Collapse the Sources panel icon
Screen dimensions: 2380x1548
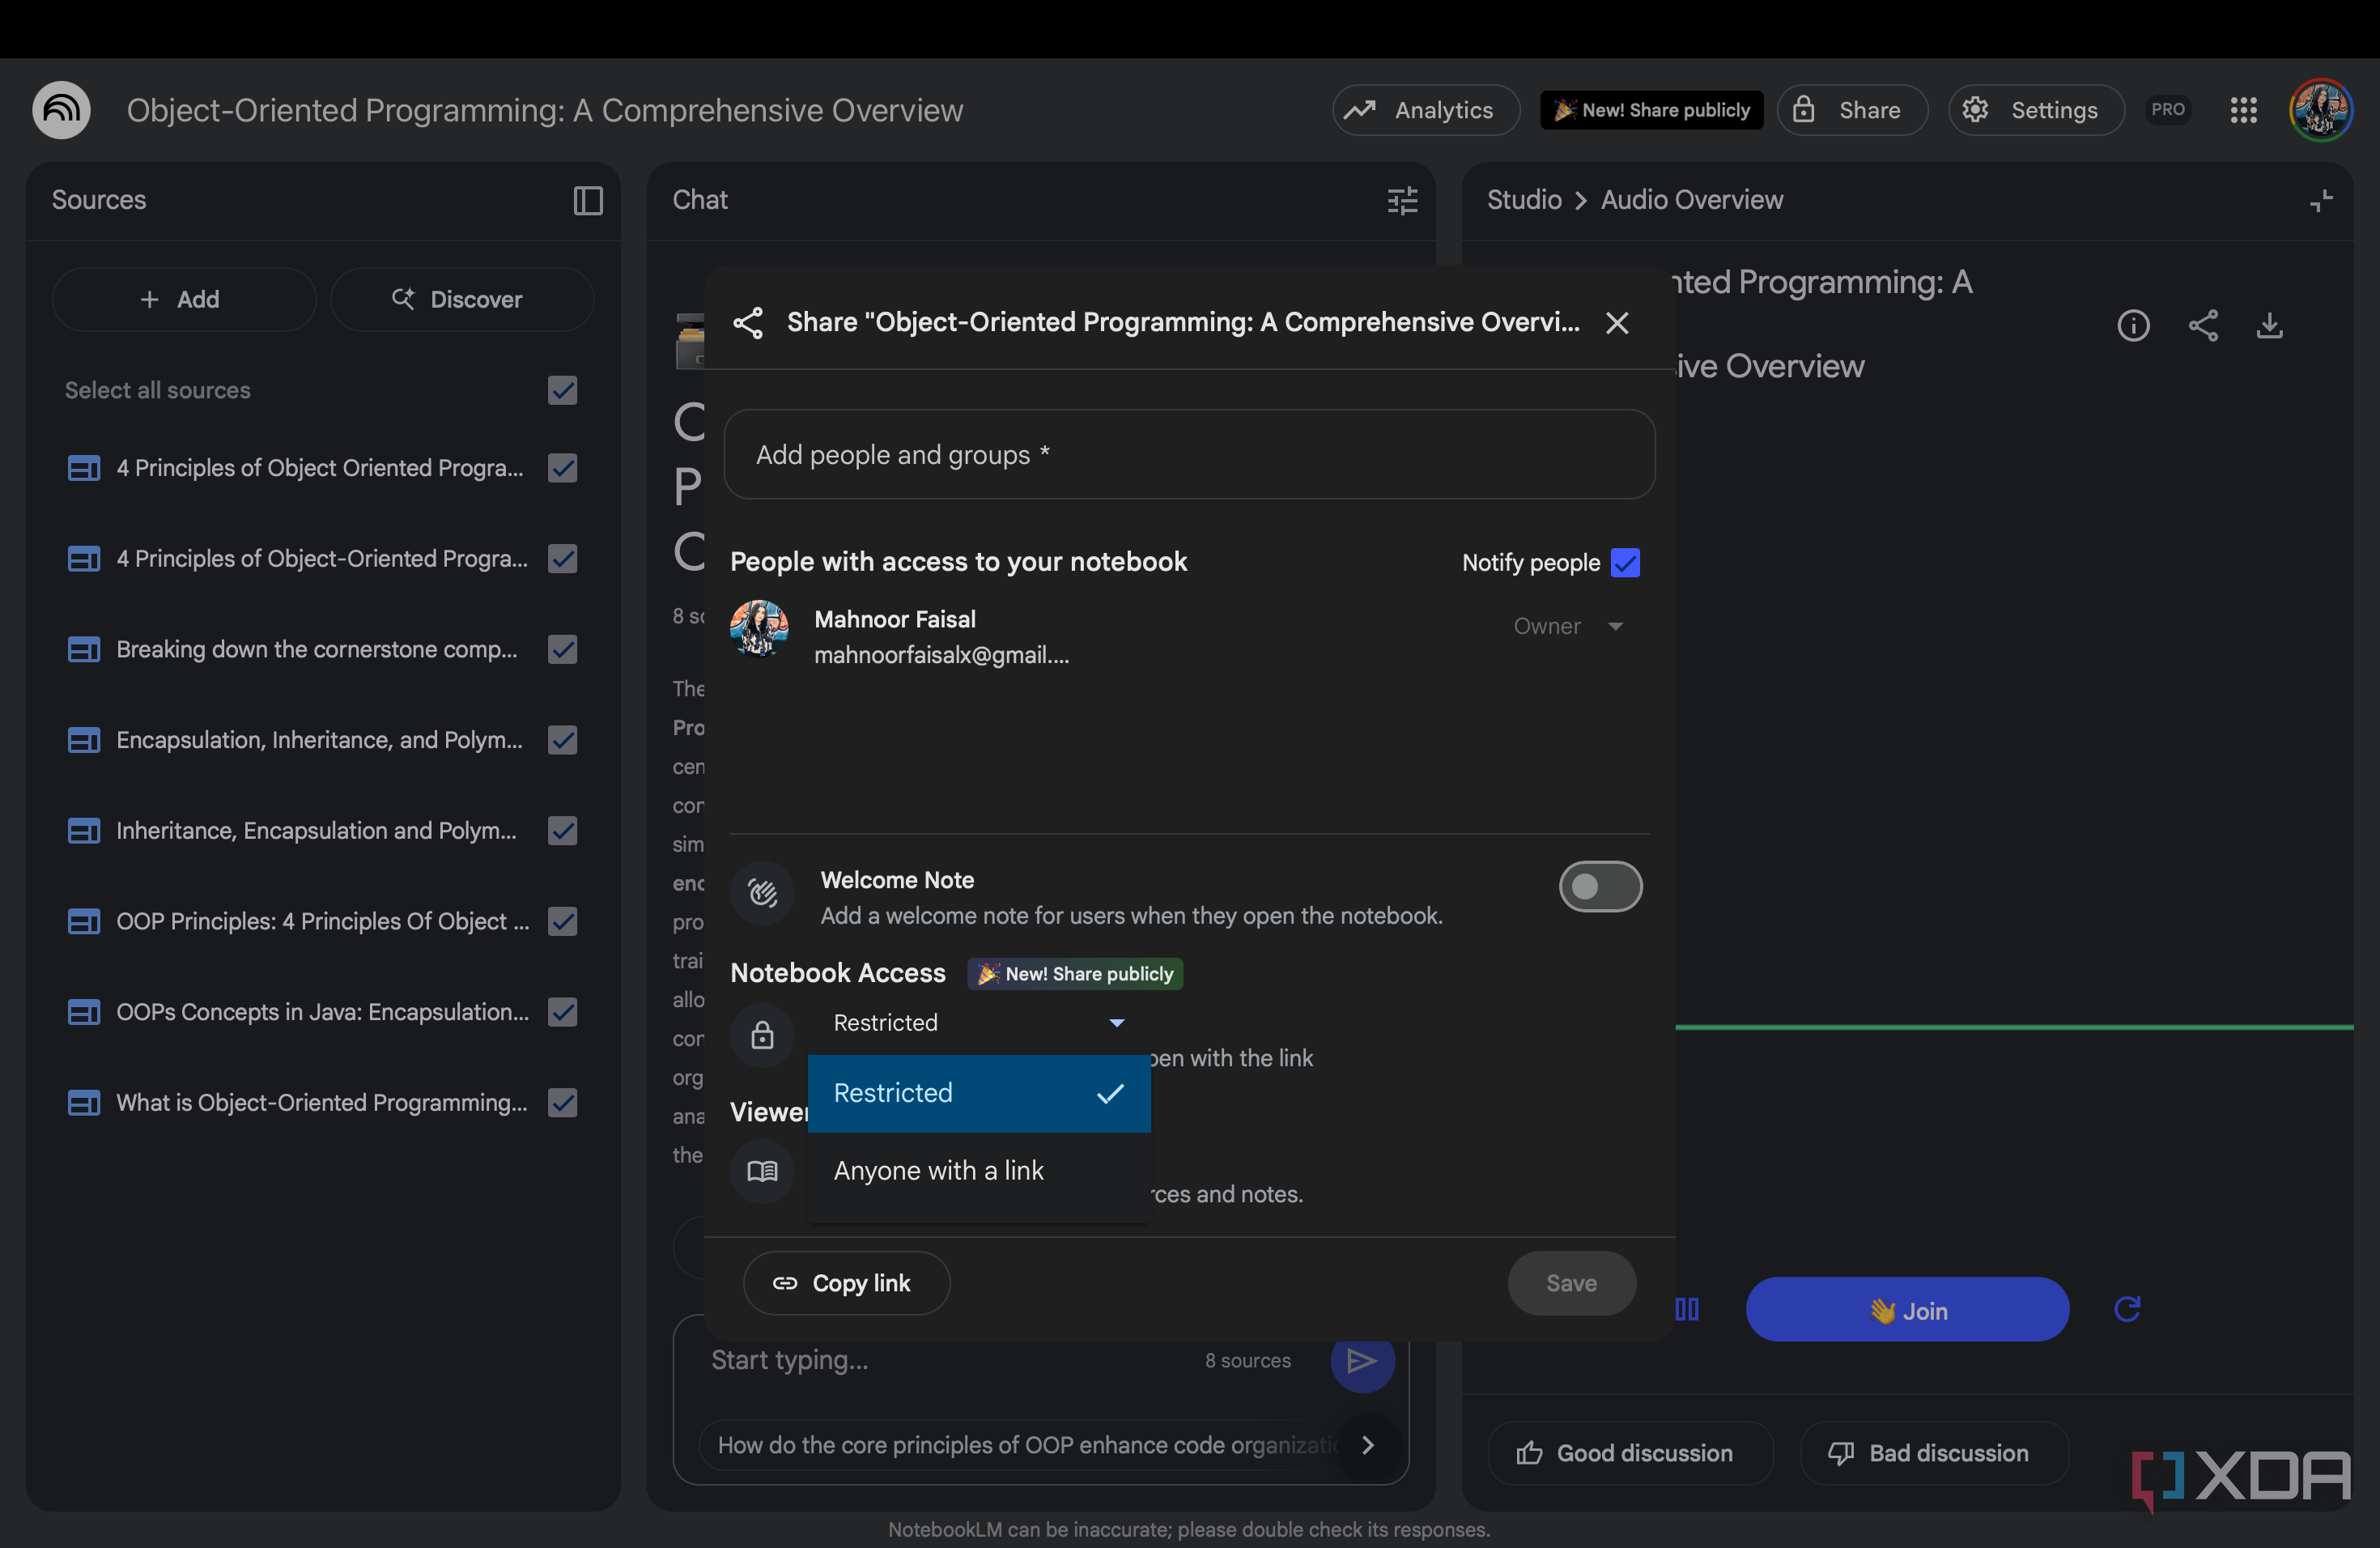pos(588,200)
